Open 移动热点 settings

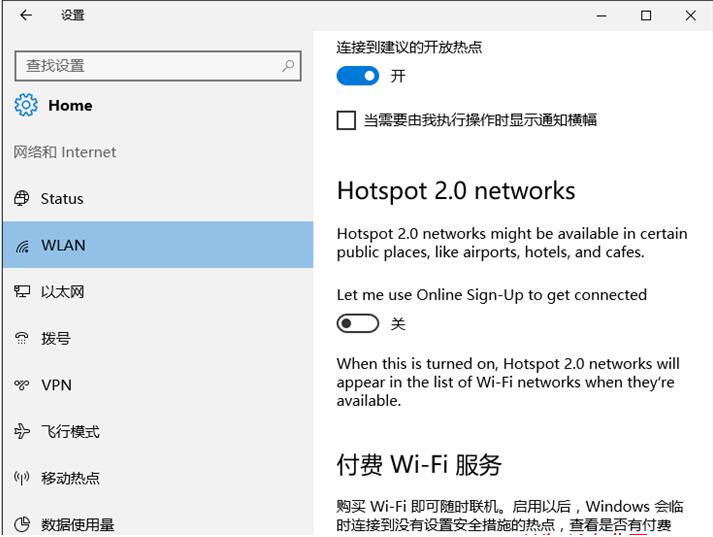coord(158,478)
